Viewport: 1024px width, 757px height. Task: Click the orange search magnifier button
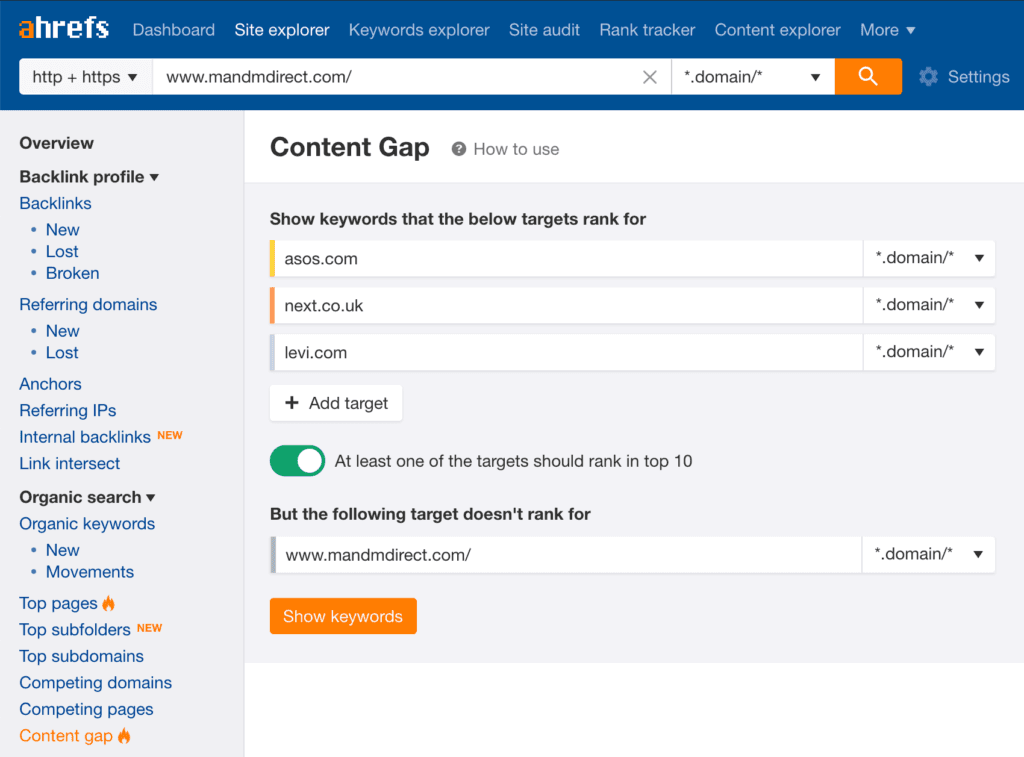point(868,76)
